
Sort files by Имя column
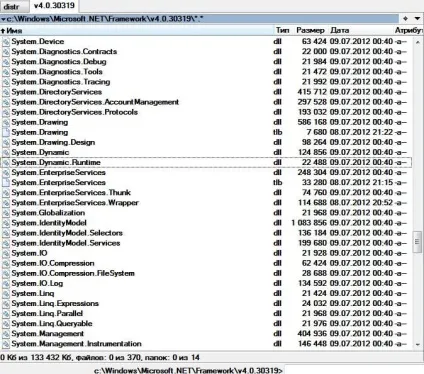137,30
